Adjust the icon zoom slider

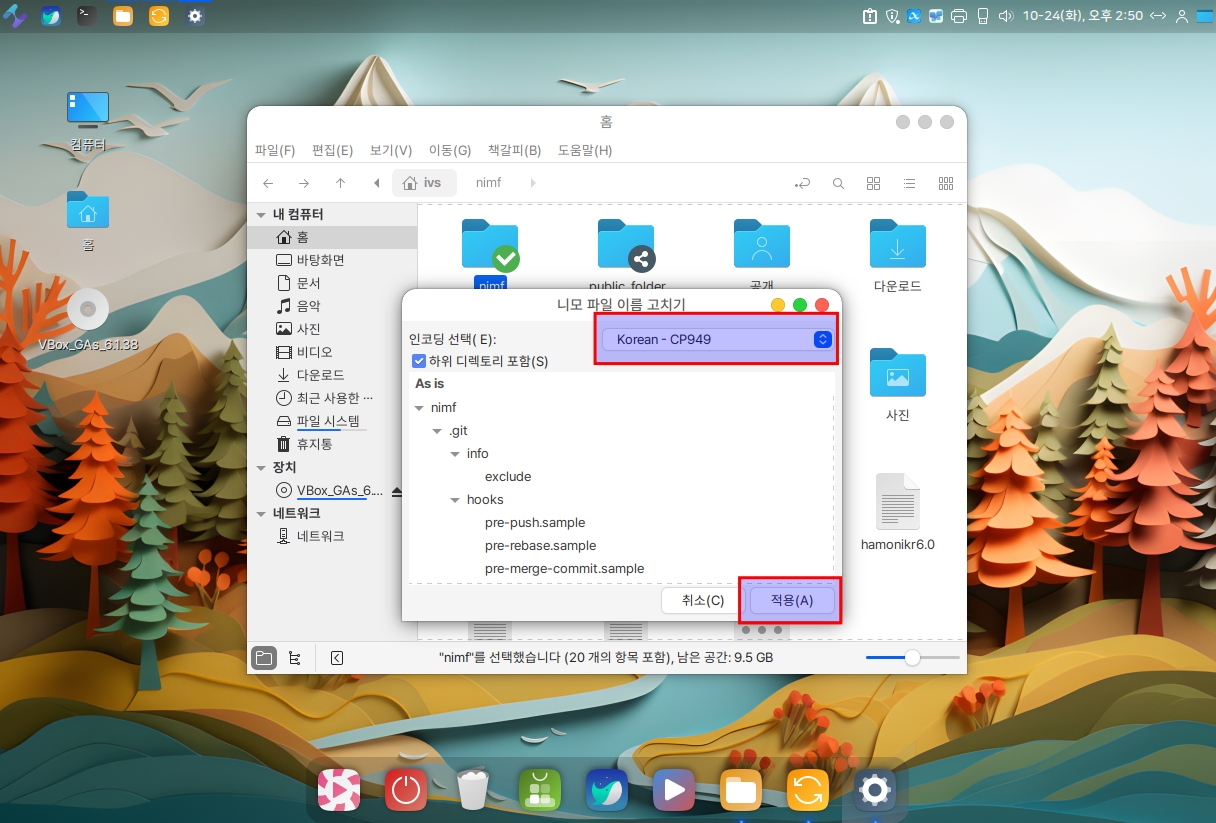click(x=911, y=658)
